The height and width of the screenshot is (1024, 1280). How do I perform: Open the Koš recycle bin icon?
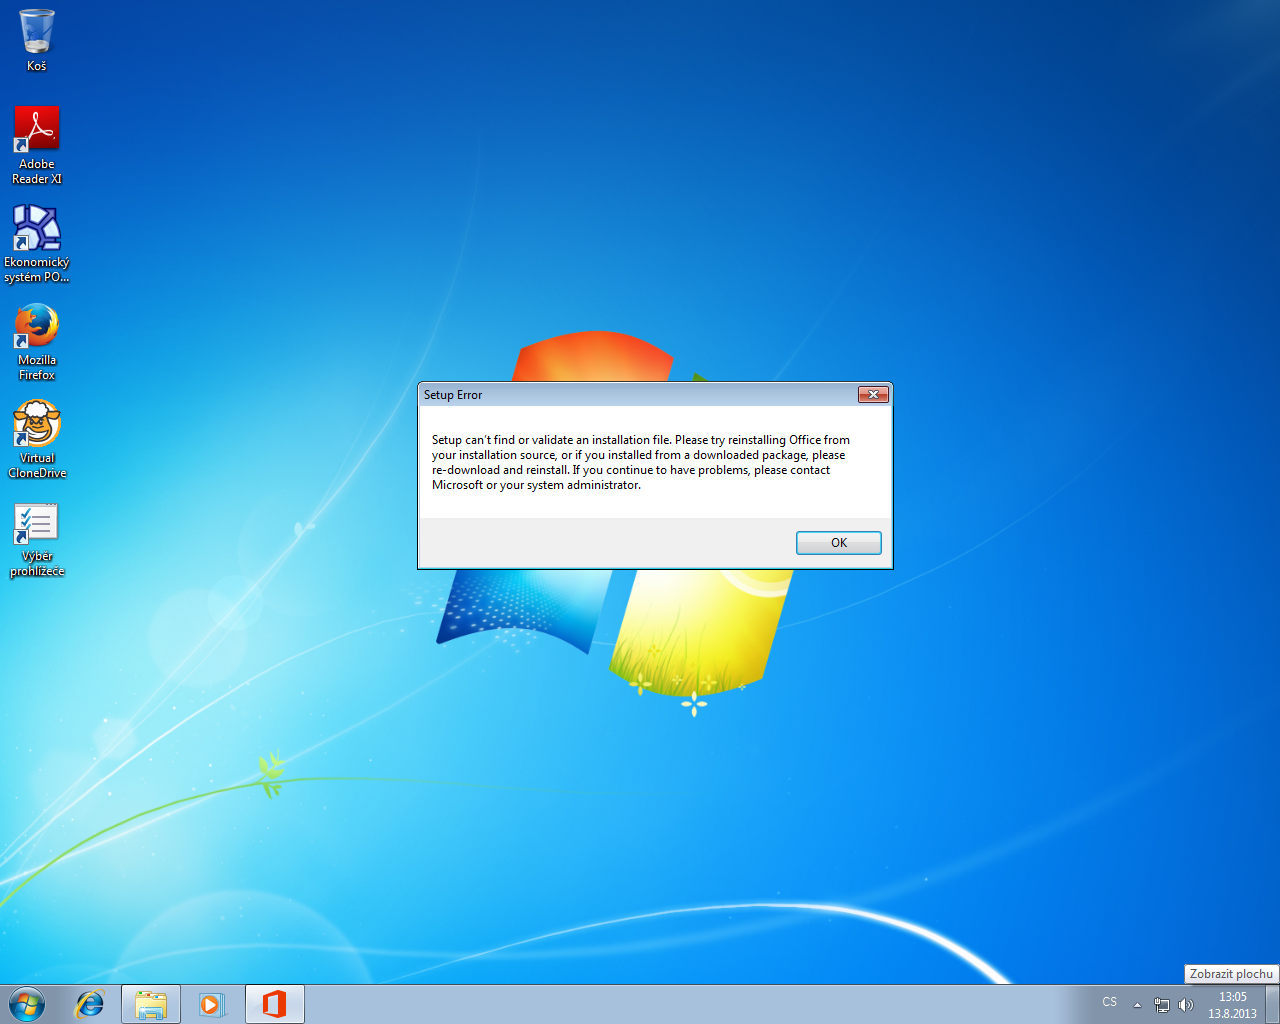point(37,40)
